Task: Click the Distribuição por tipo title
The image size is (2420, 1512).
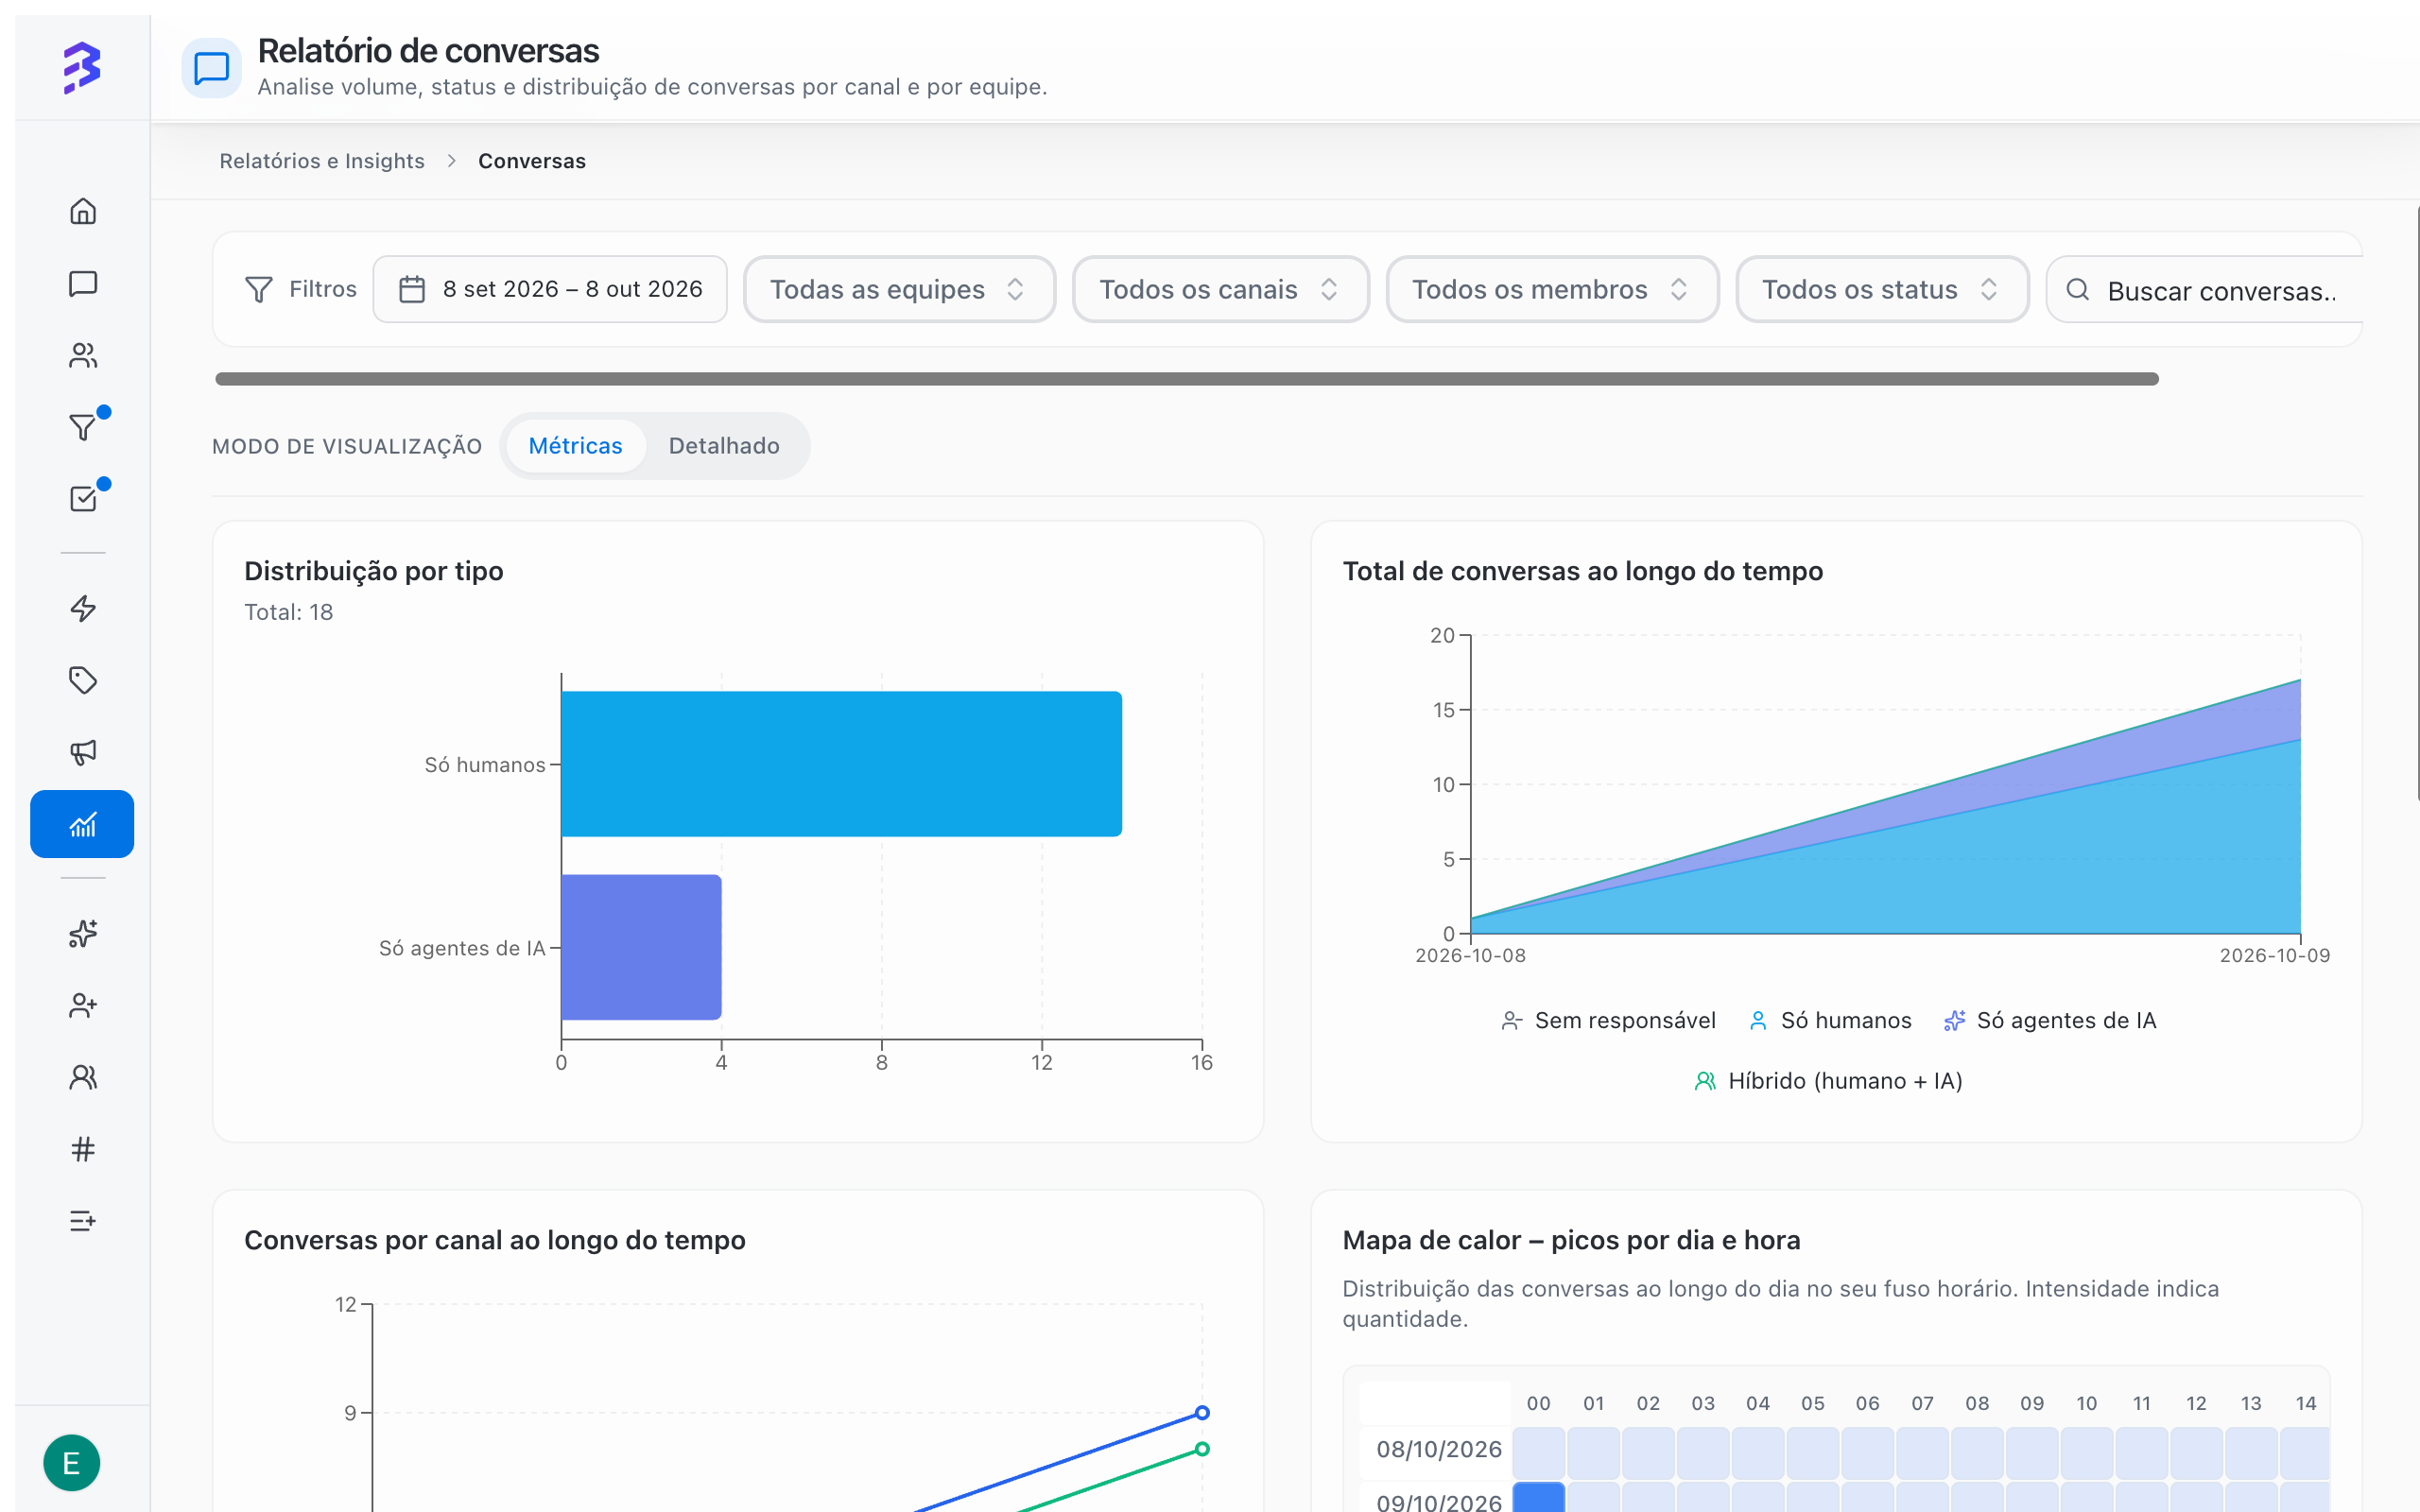Action: (x=374, y=571)
